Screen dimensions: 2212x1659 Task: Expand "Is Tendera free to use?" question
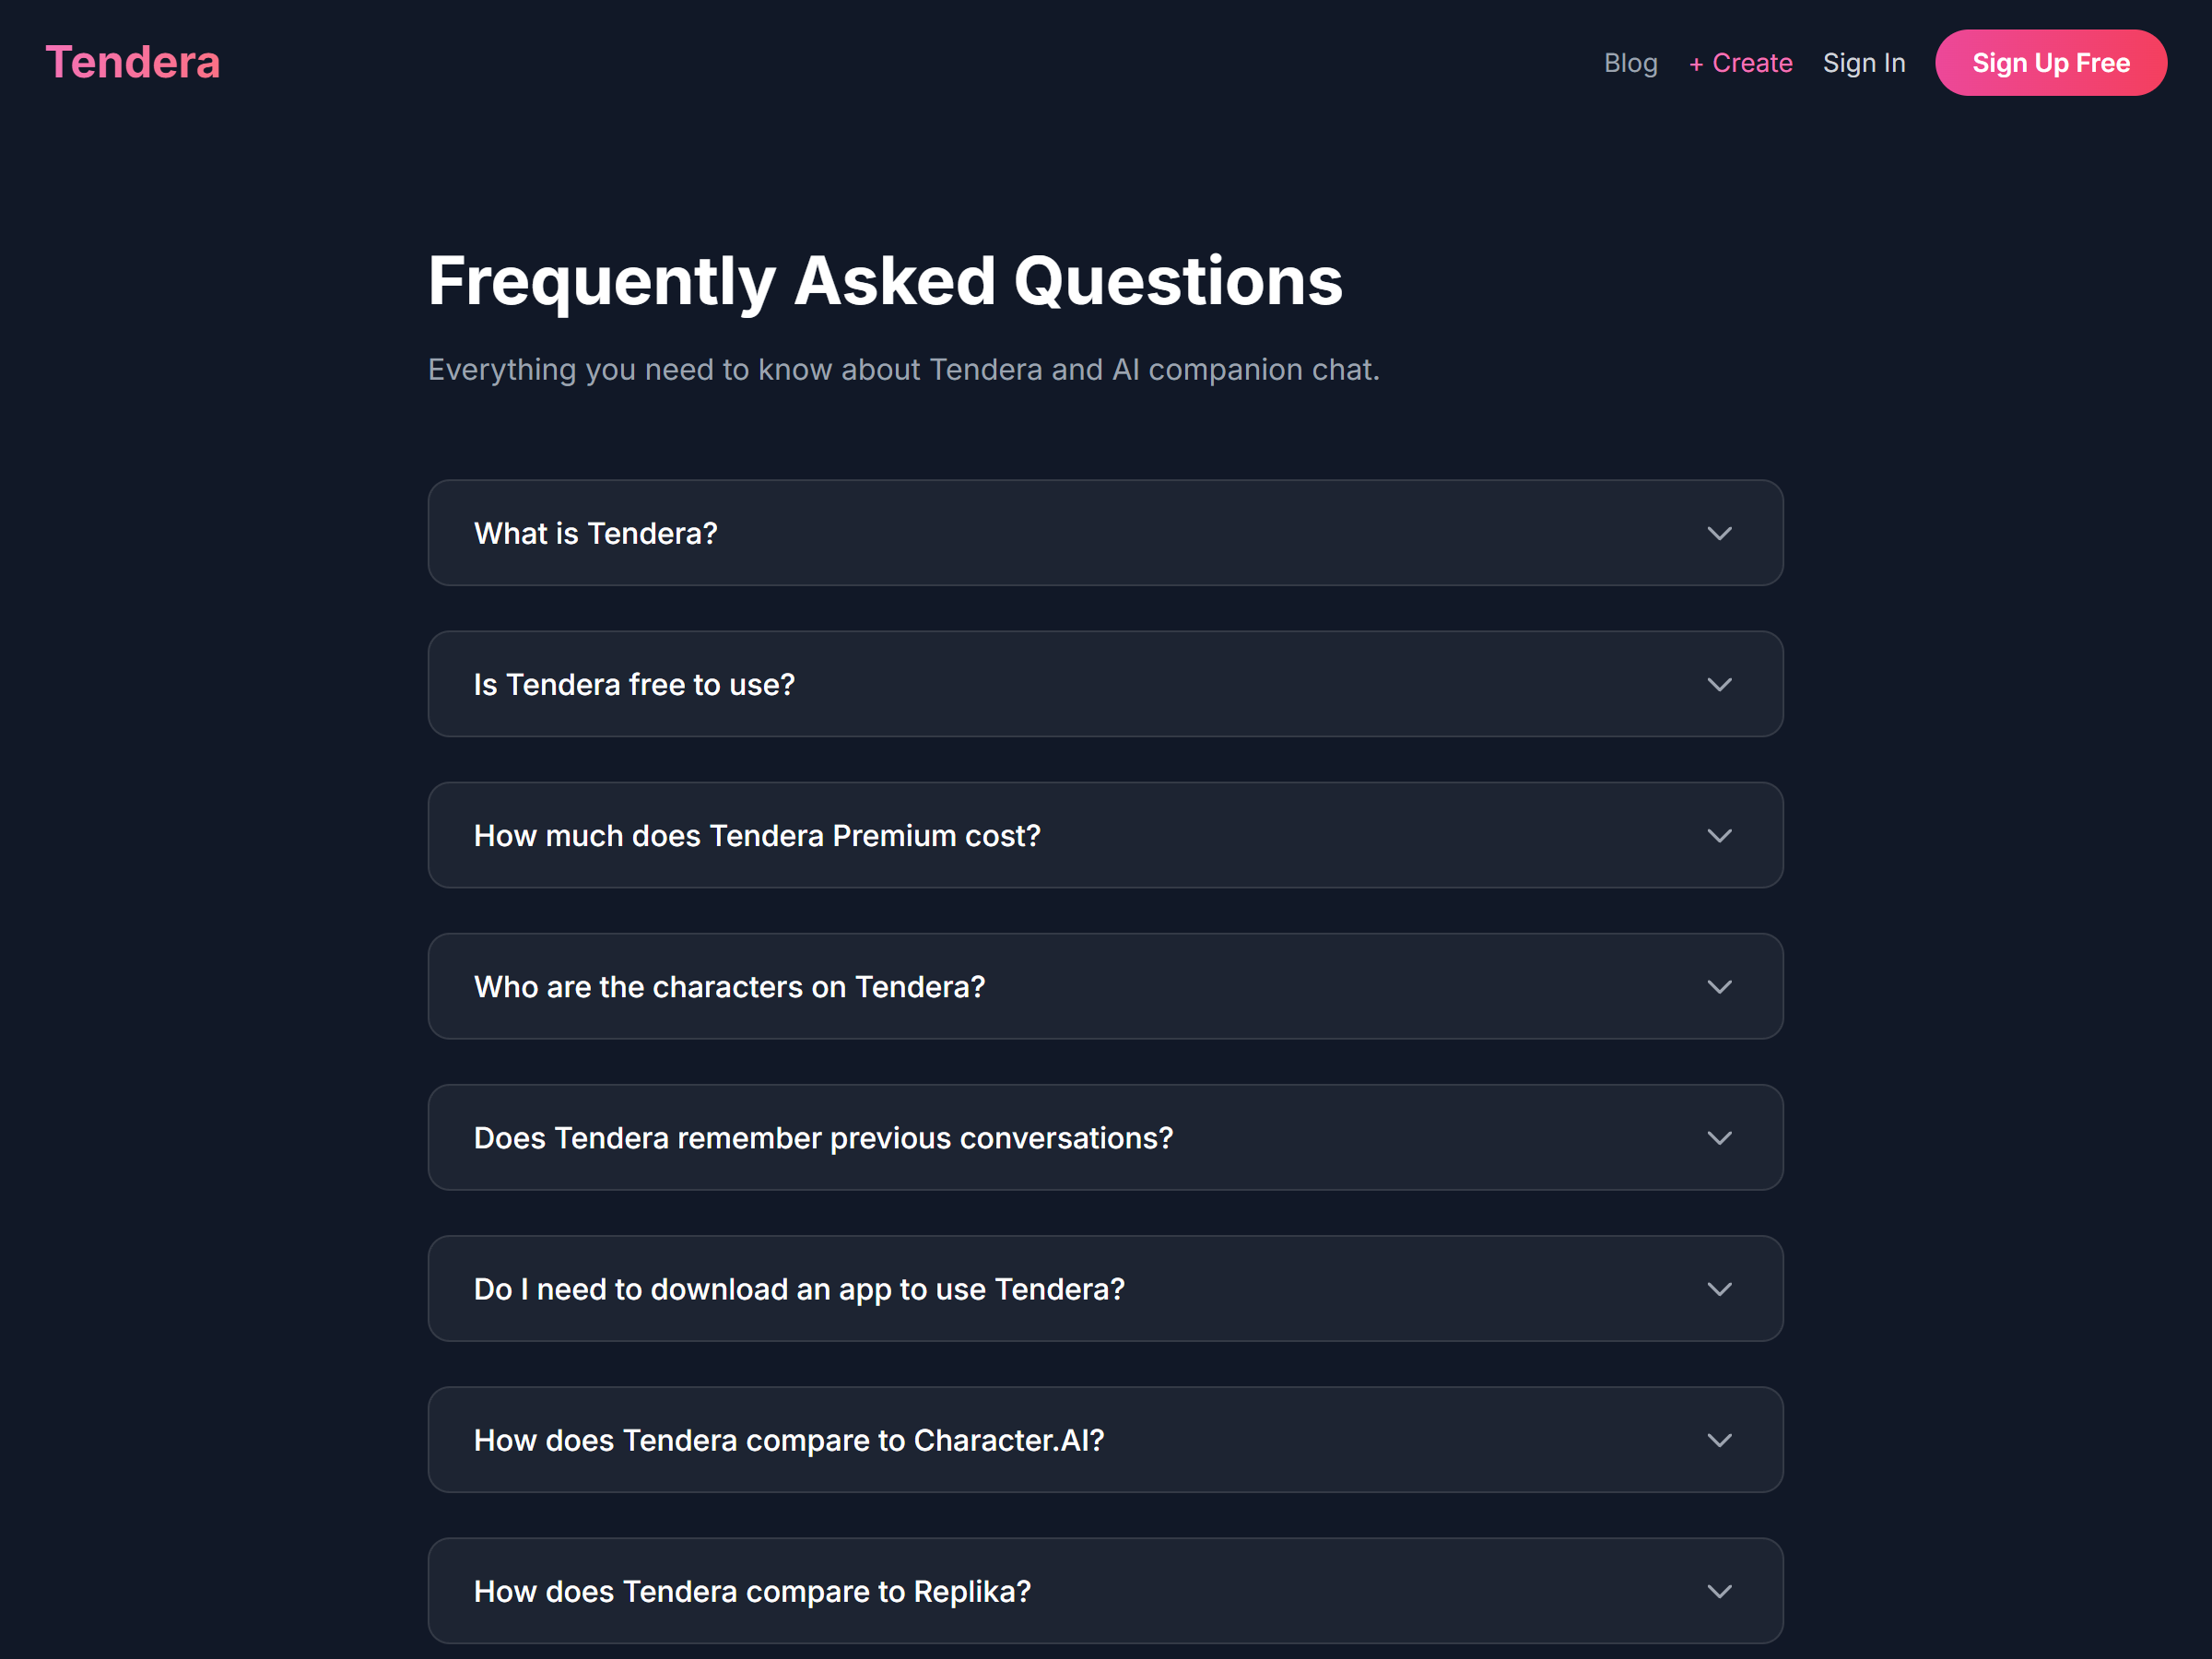click(x=634, y=685)
